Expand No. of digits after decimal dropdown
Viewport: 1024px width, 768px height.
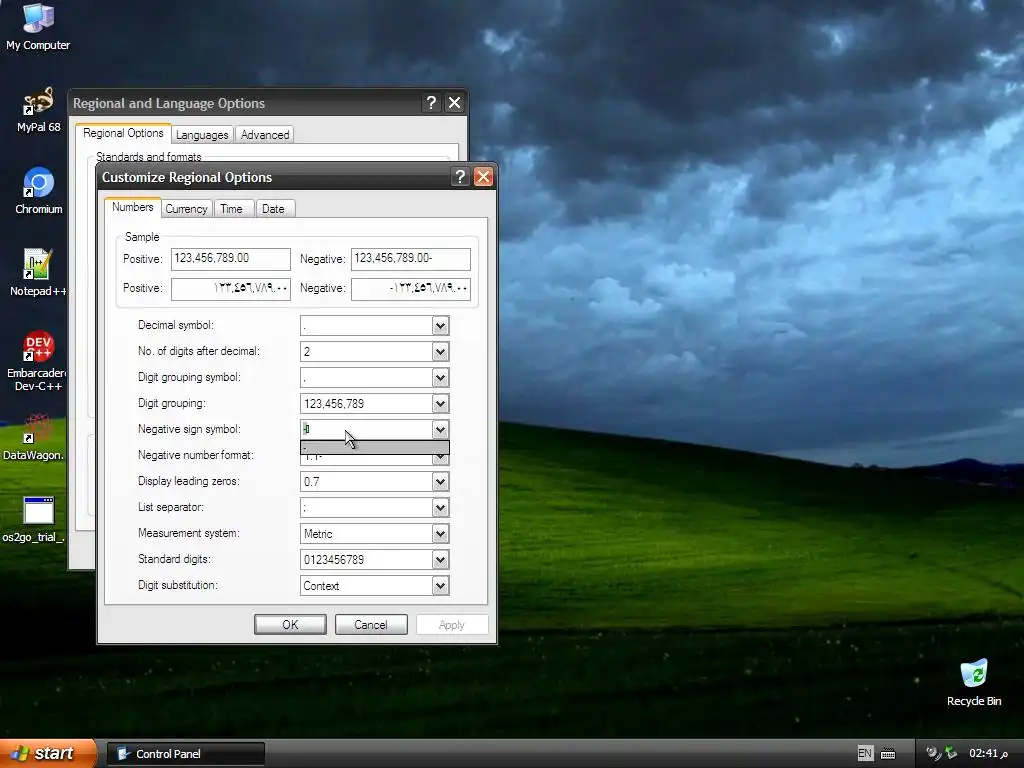[x=440, y=352]
